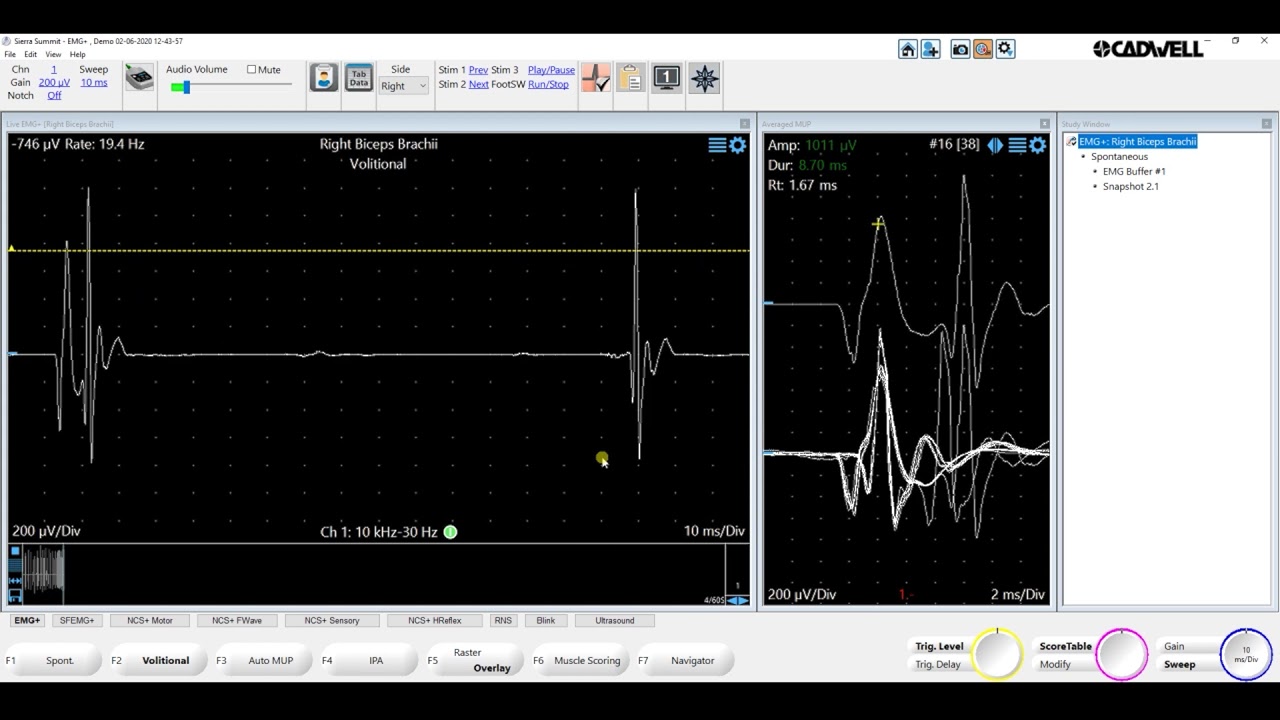The image size is (1280, 720).
Task: Switch to the SFEMG+ tab
Action: (77, 621)
